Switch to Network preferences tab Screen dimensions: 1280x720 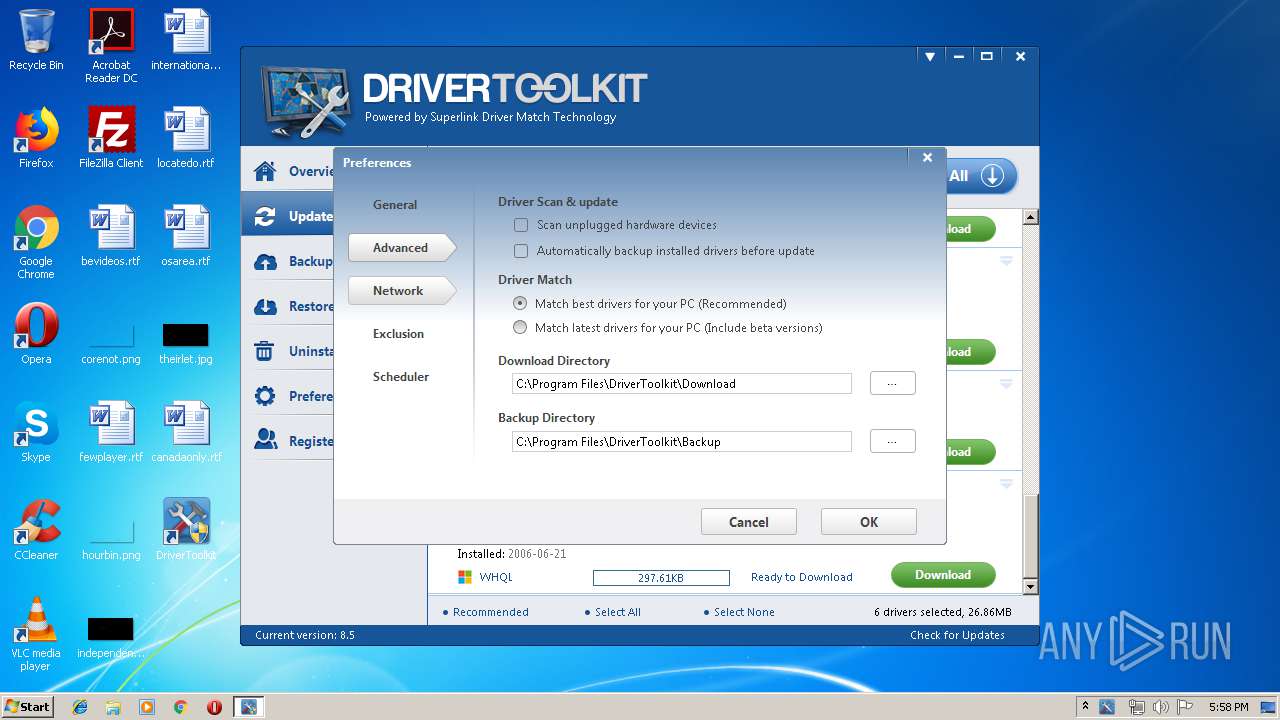(401, 291)
